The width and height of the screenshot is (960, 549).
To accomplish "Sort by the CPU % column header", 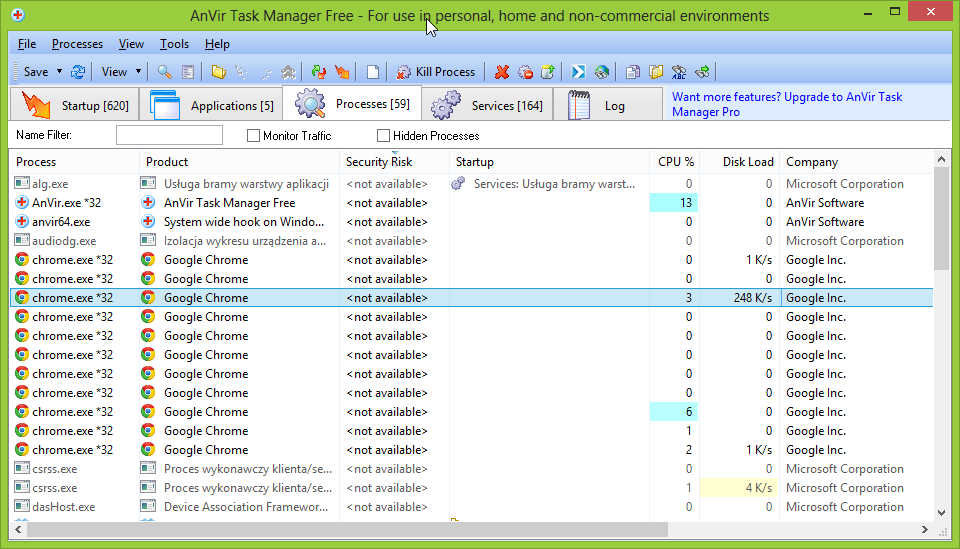I will coord(675,162).
